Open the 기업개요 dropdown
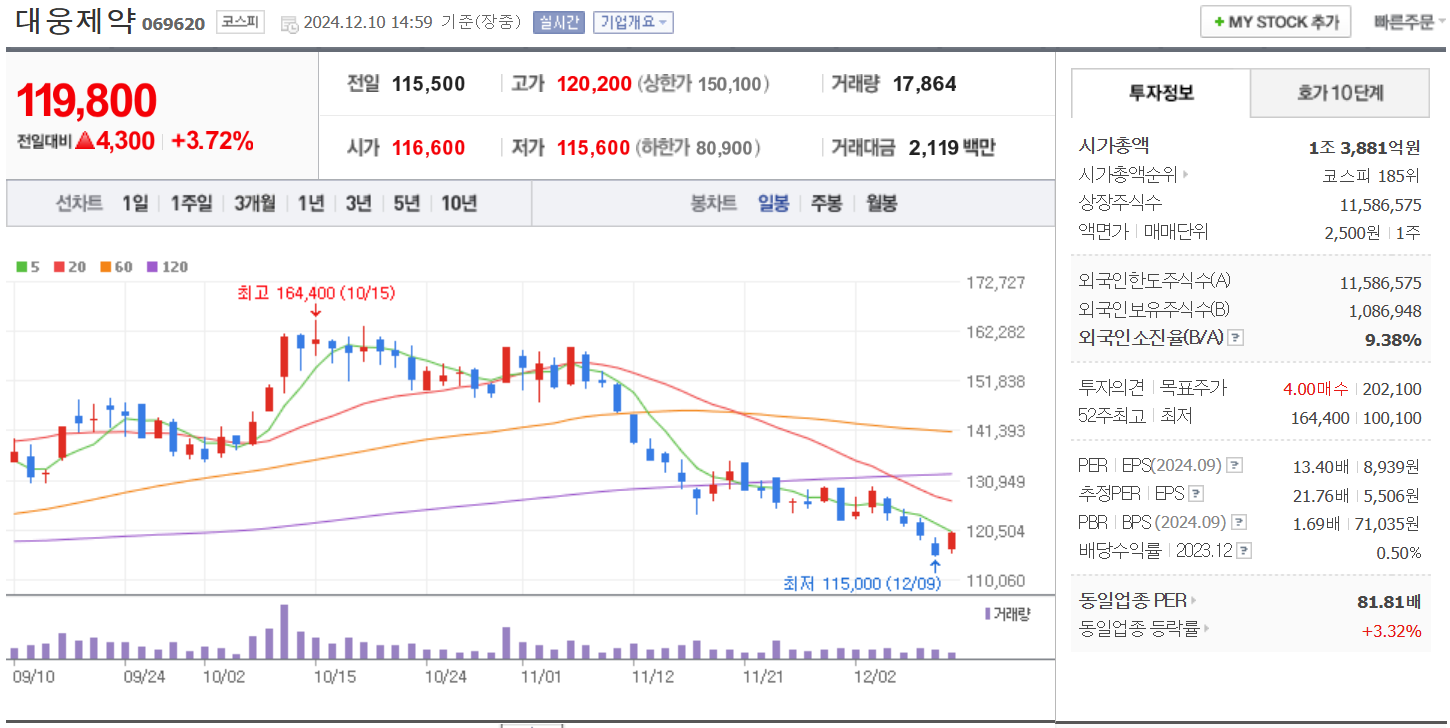 point(635,22)
